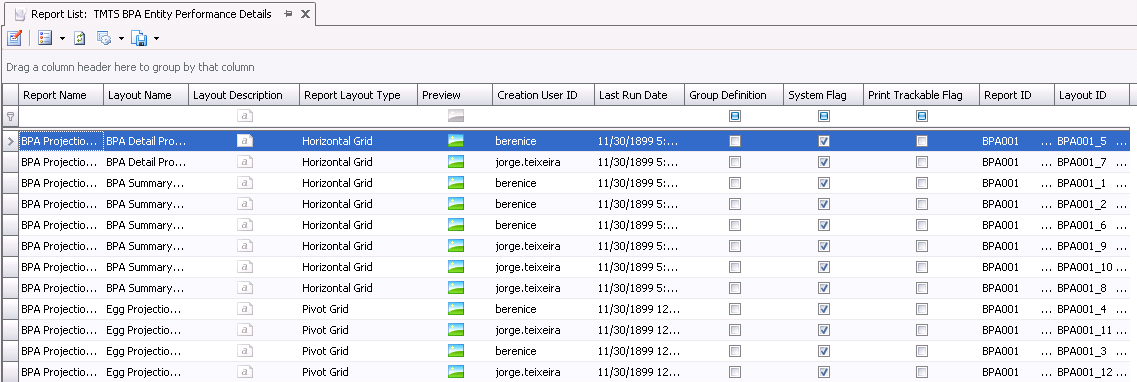Click the row indicator arrow of selected row

tap(10, 141)
